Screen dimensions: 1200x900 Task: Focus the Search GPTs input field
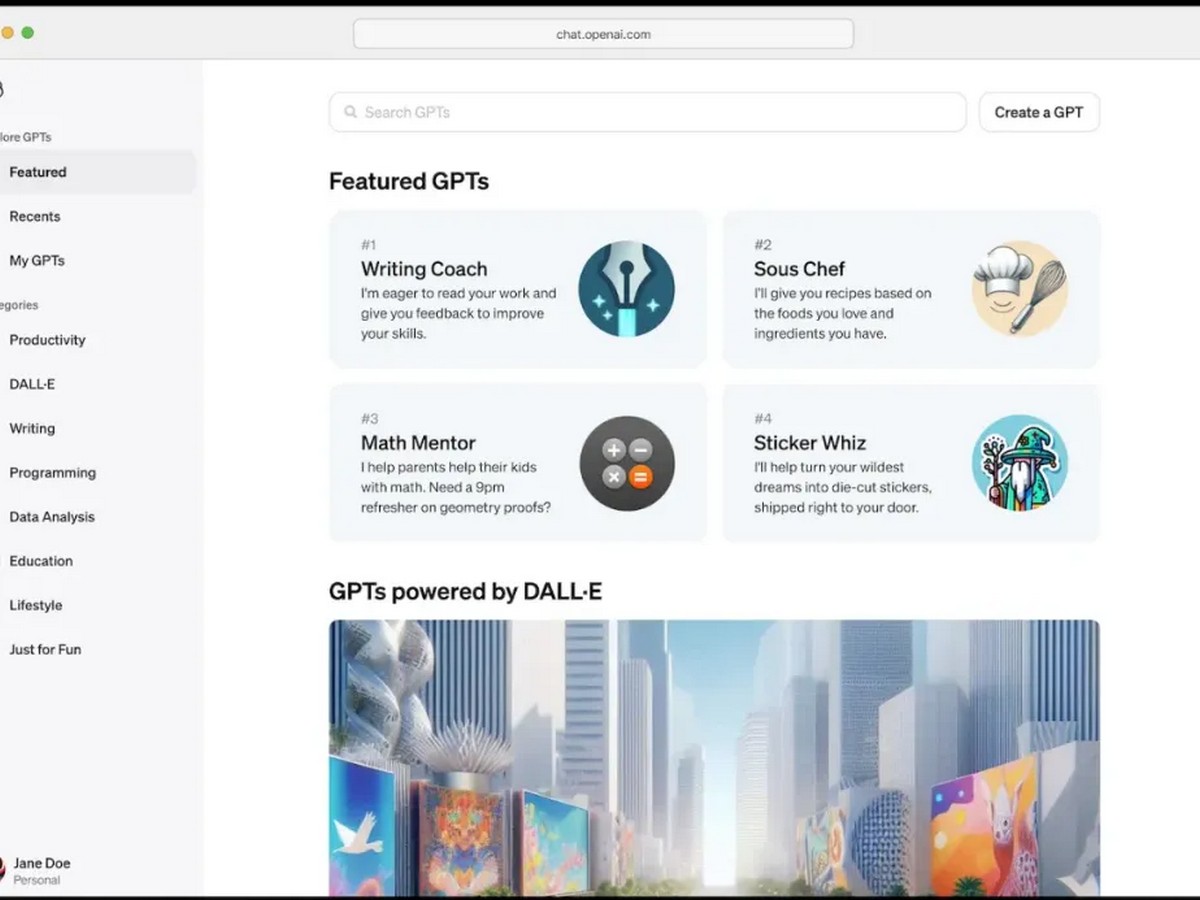(x=647, y=112)
